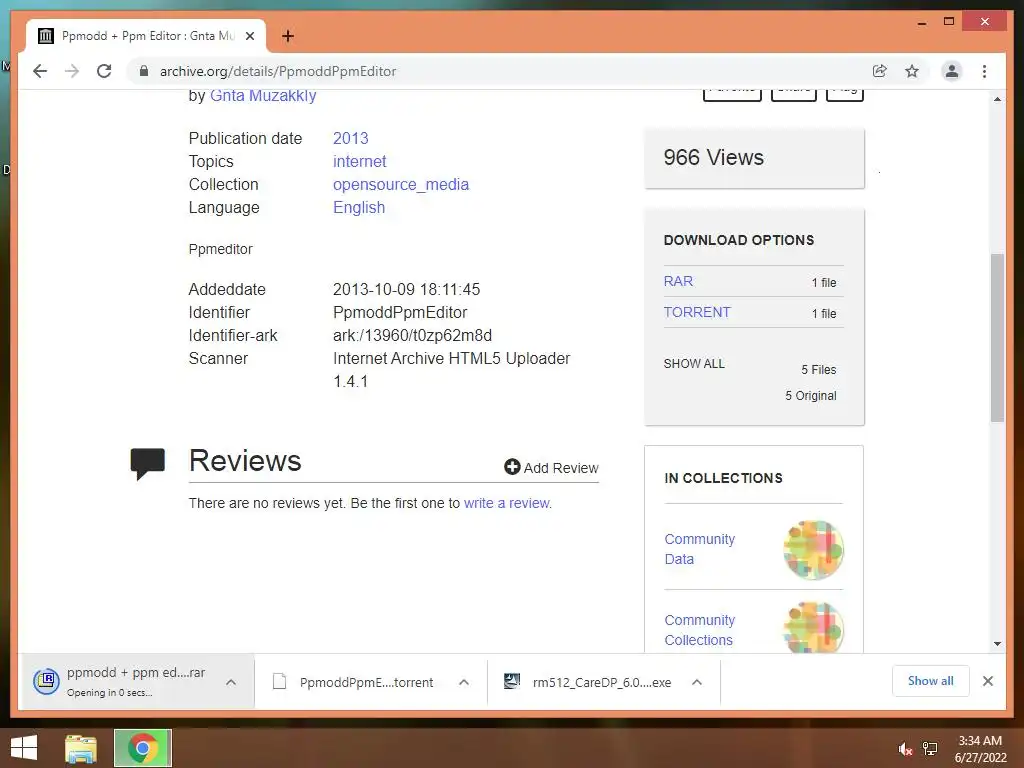This screenshot has height=768, width=1024.
Task: Click the exe file icon in downloads bar
Action: [x=512, y=682]
